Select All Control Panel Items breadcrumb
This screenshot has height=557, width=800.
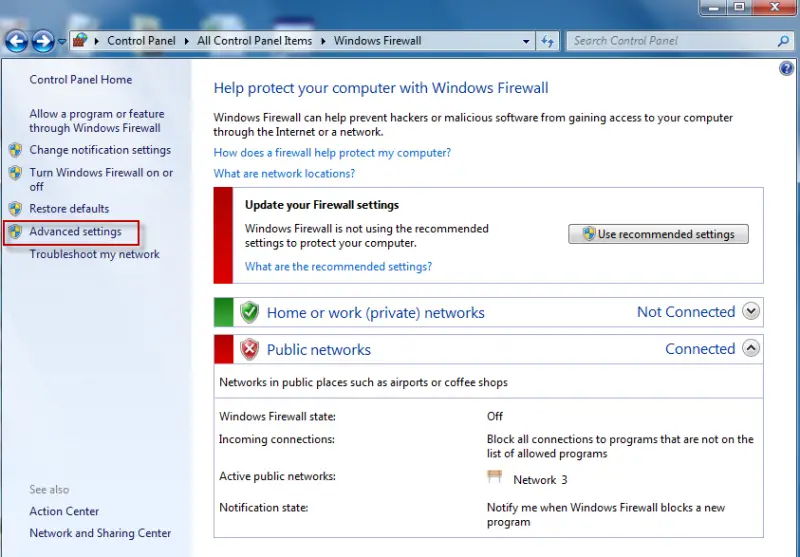pos(254,41)
